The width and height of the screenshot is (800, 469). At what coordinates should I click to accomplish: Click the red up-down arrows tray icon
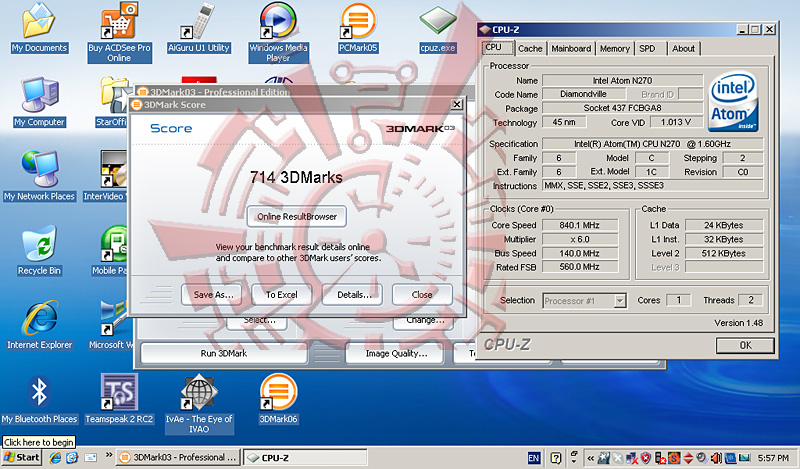pyautogui.click(x=688, y=458)
